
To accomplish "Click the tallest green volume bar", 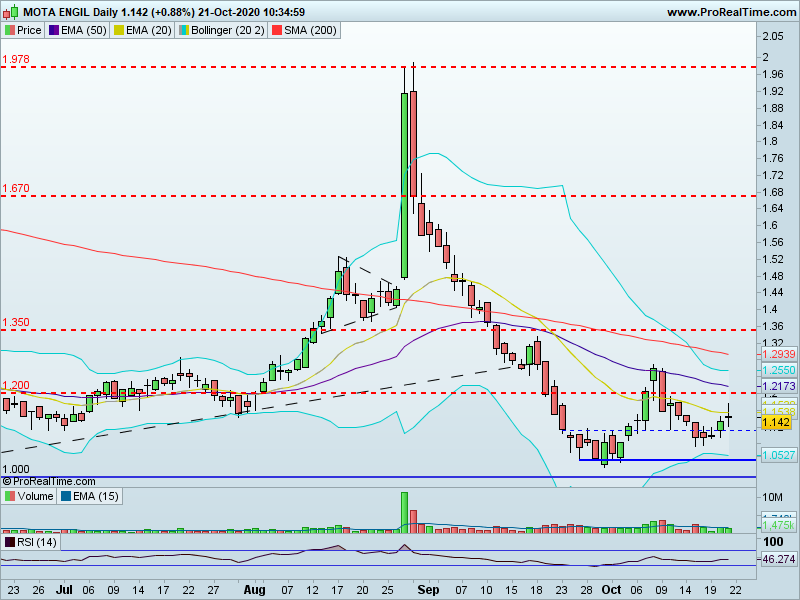I will (405, 512).
